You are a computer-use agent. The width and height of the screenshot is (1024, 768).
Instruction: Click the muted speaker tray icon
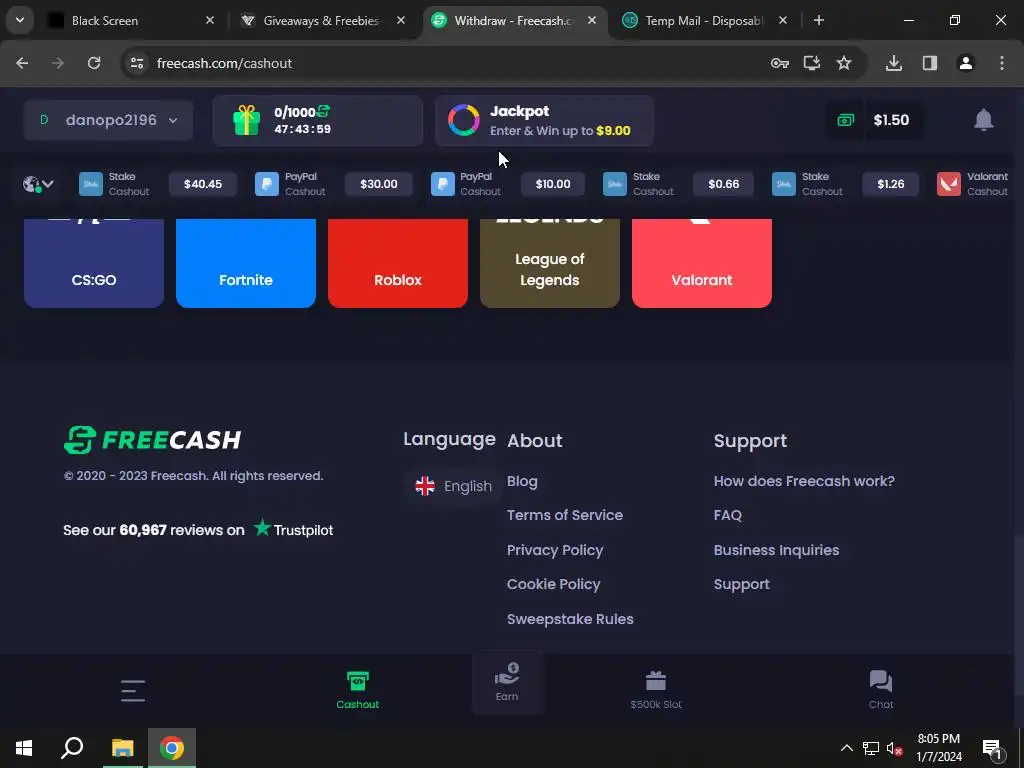point(895,748)
